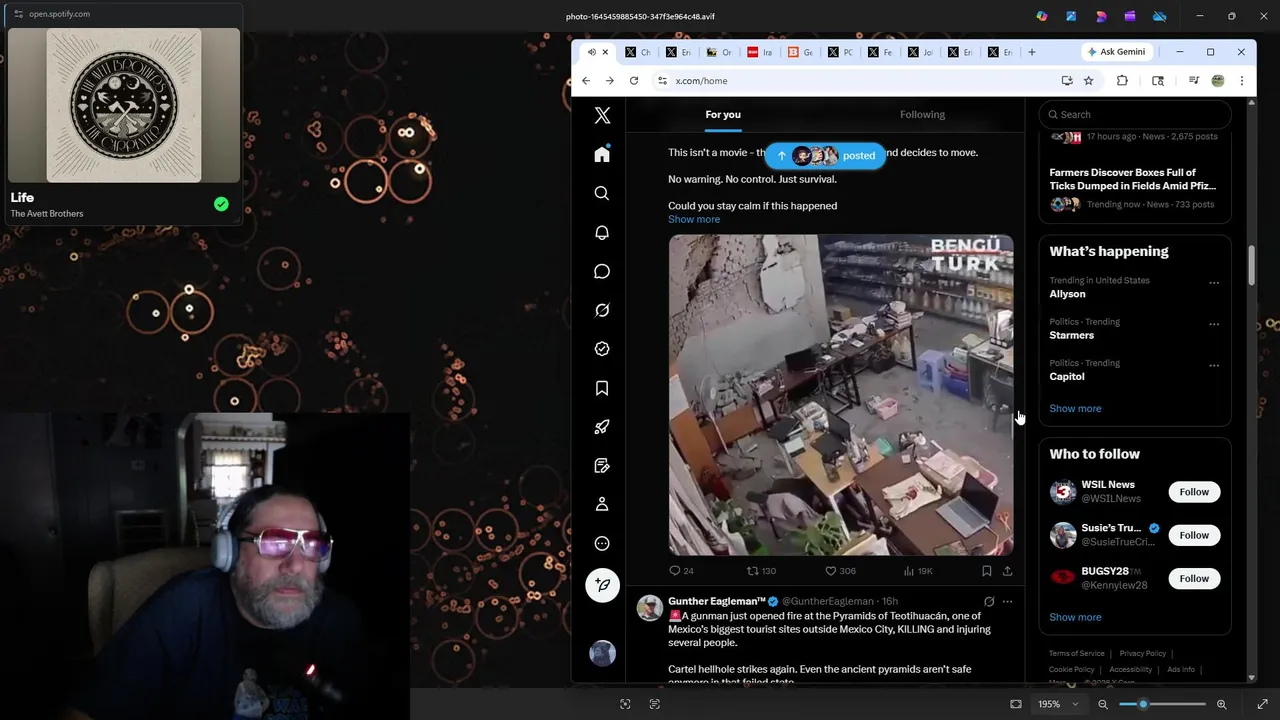Install app icon in address bar
This screenshot has width=1280, height=720.
pyautogui.click(x=1067, y=81)
